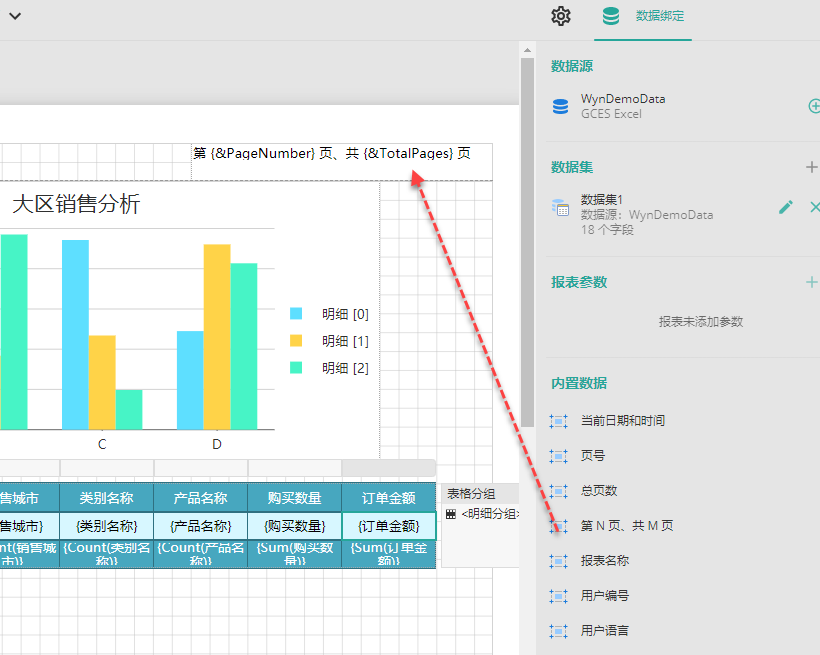Screen dimensions: 820x655
Task: Add a new dataset in 数据集 section
Action: pos(811,167)
